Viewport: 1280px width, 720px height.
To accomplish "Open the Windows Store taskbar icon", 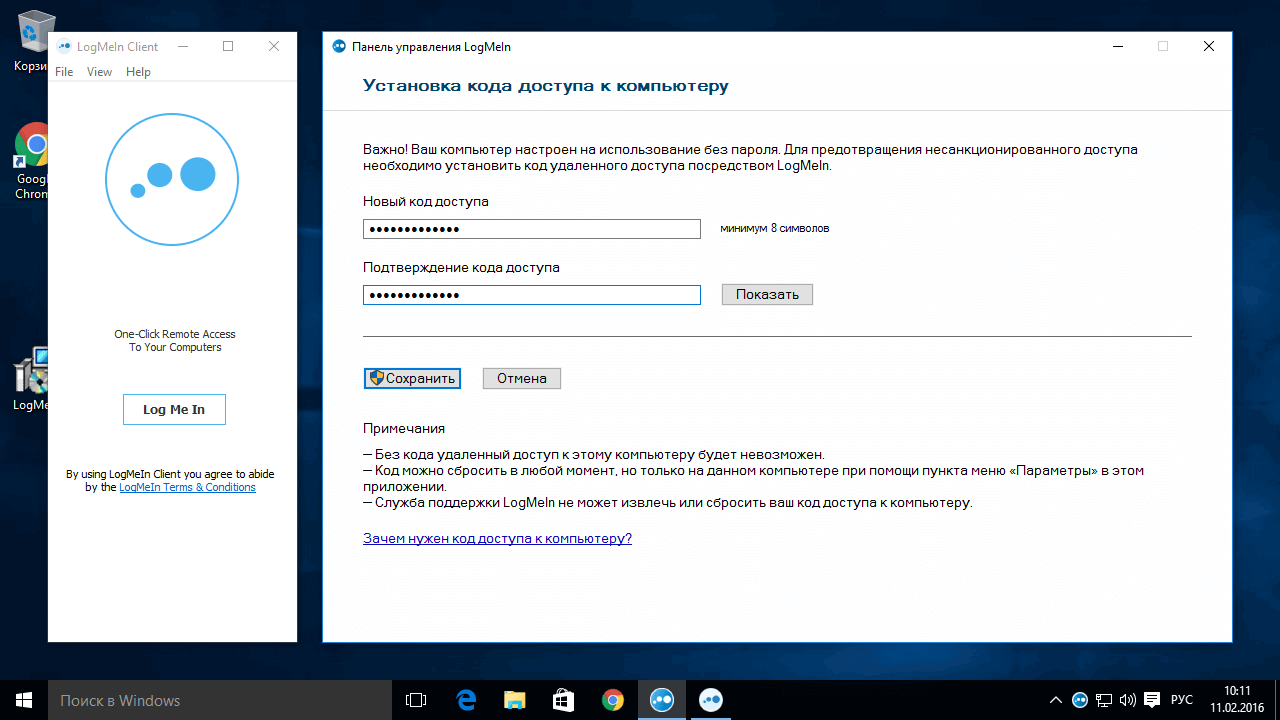I will [563, 700].
